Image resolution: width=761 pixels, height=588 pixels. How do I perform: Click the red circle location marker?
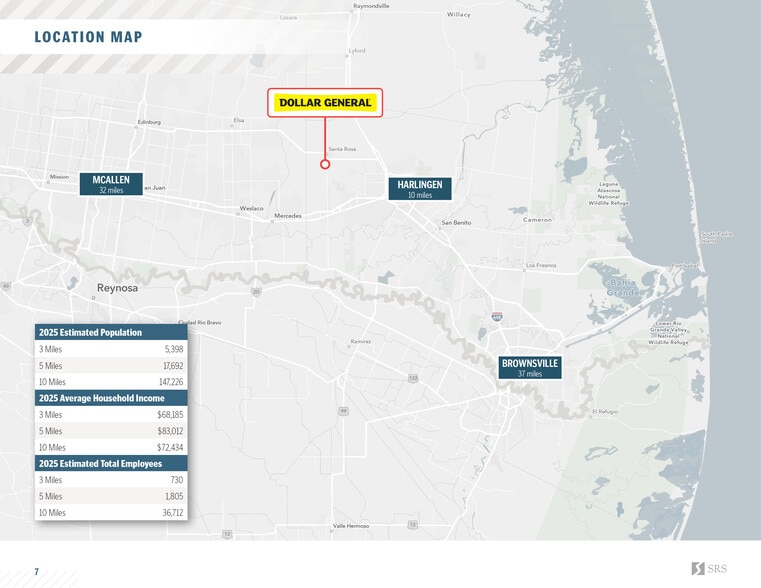tap(325, 164)
